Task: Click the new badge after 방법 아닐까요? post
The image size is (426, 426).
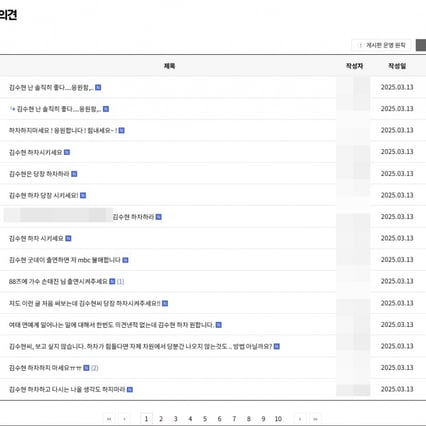Action: click(x=277, y=347)
